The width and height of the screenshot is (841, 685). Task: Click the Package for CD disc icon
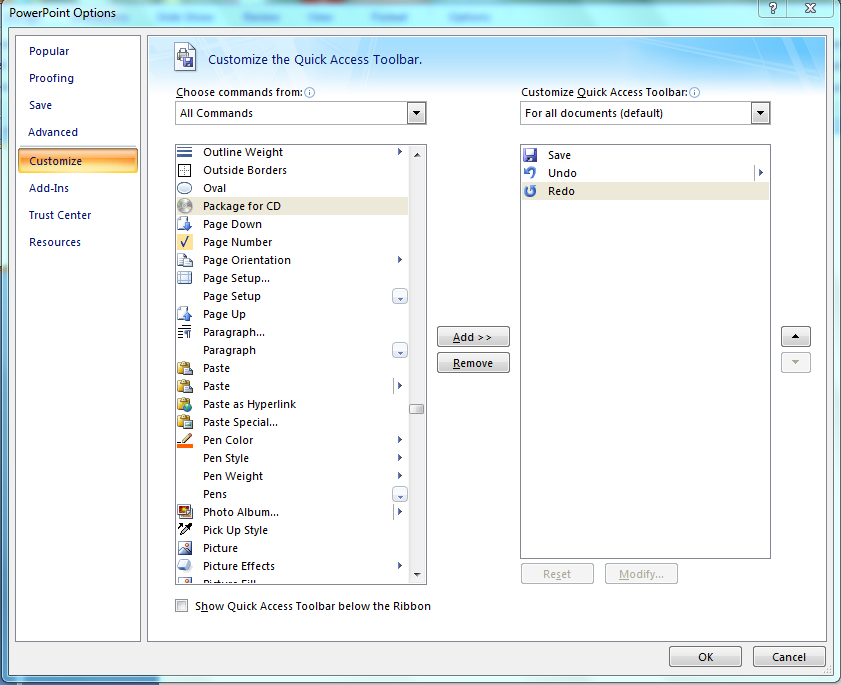point(185,206)
